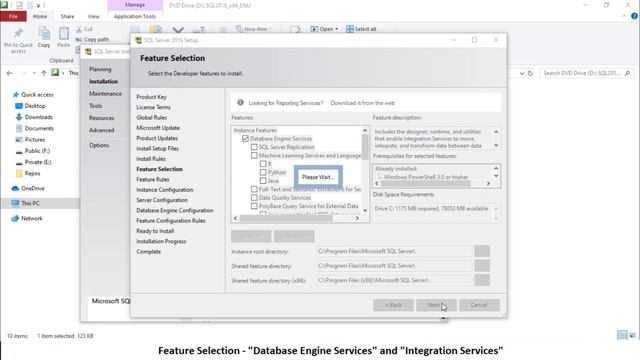Screen dimensions: 640x360
Task: Click Pin to Quick access icon in Explorer ribbon
Action: pos(18,33)
